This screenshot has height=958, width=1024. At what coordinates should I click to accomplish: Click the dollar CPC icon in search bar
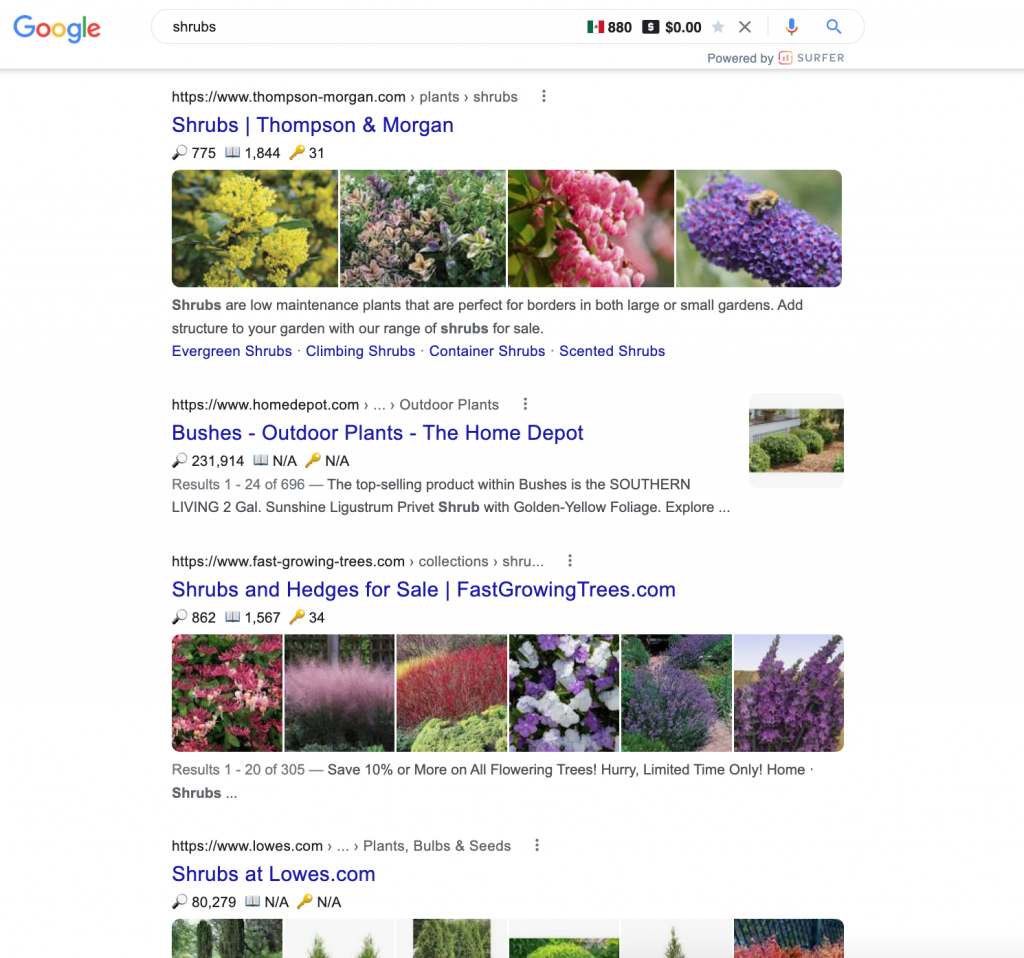650,27
